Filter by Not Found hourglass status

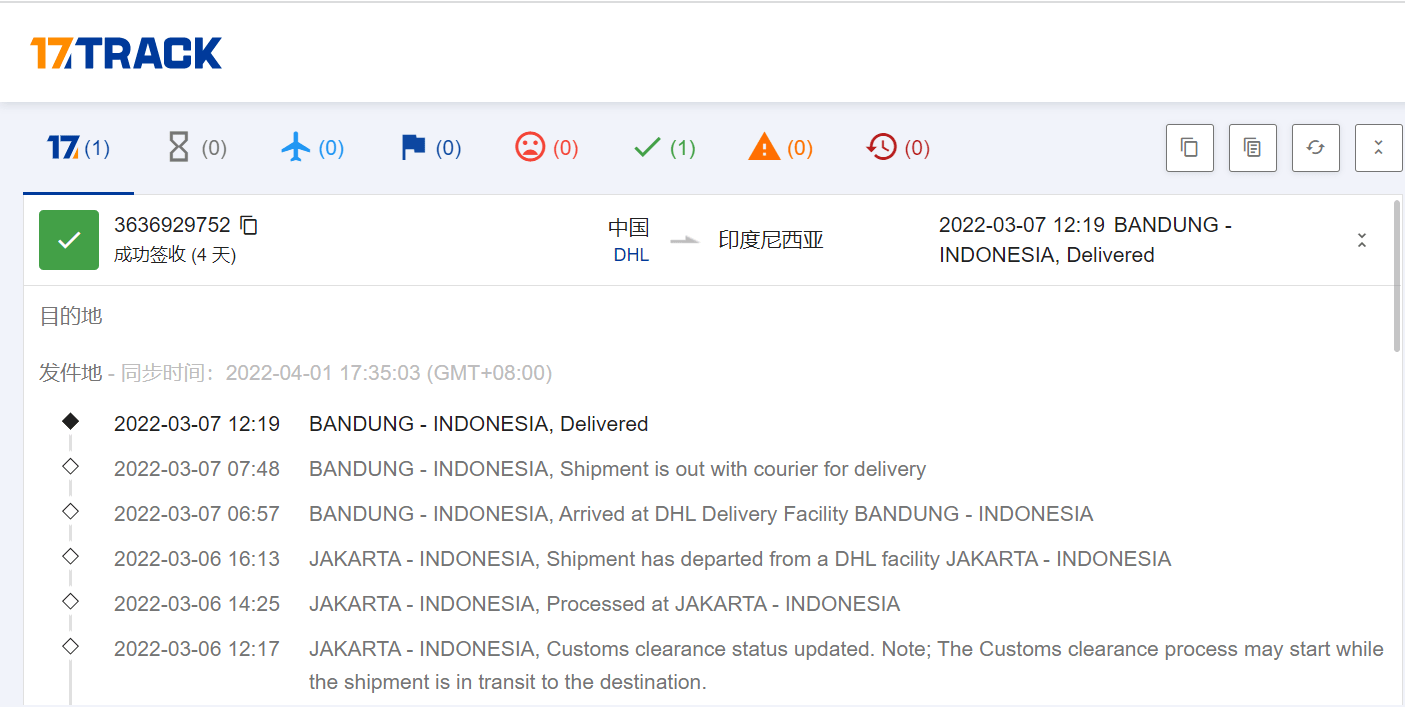coord(196,149)
